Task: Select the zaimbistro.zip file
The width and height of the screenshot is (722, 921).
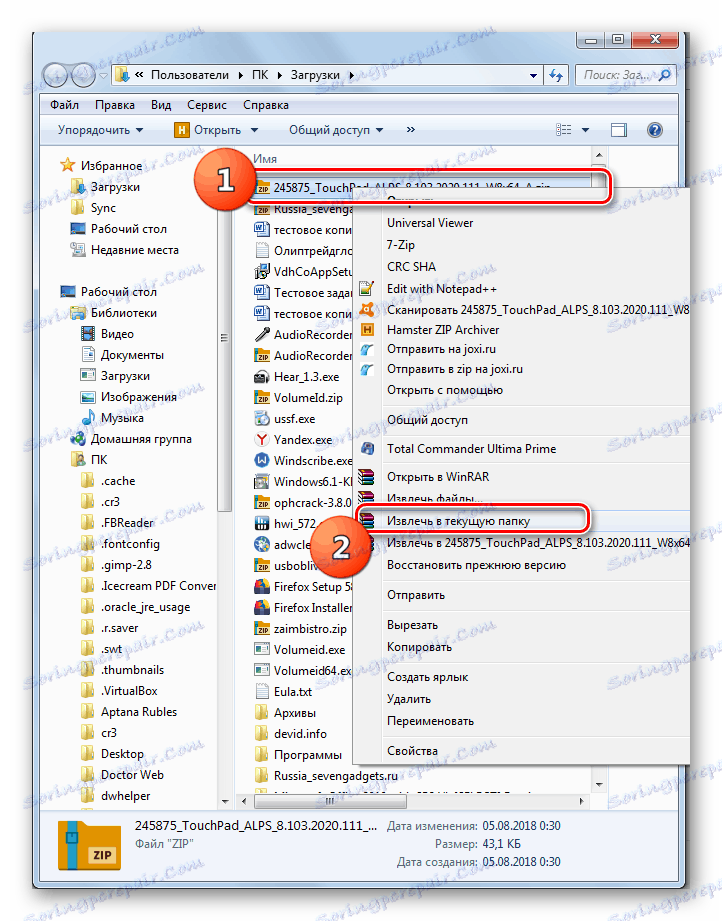Action: coord(310,628)
